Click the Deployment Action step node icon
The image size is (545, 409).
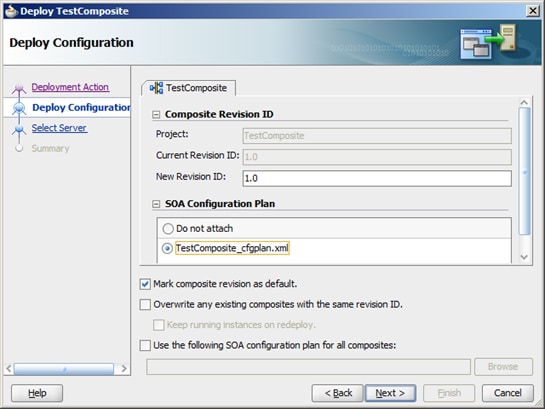pyautogui.click(x=19, y=88)
